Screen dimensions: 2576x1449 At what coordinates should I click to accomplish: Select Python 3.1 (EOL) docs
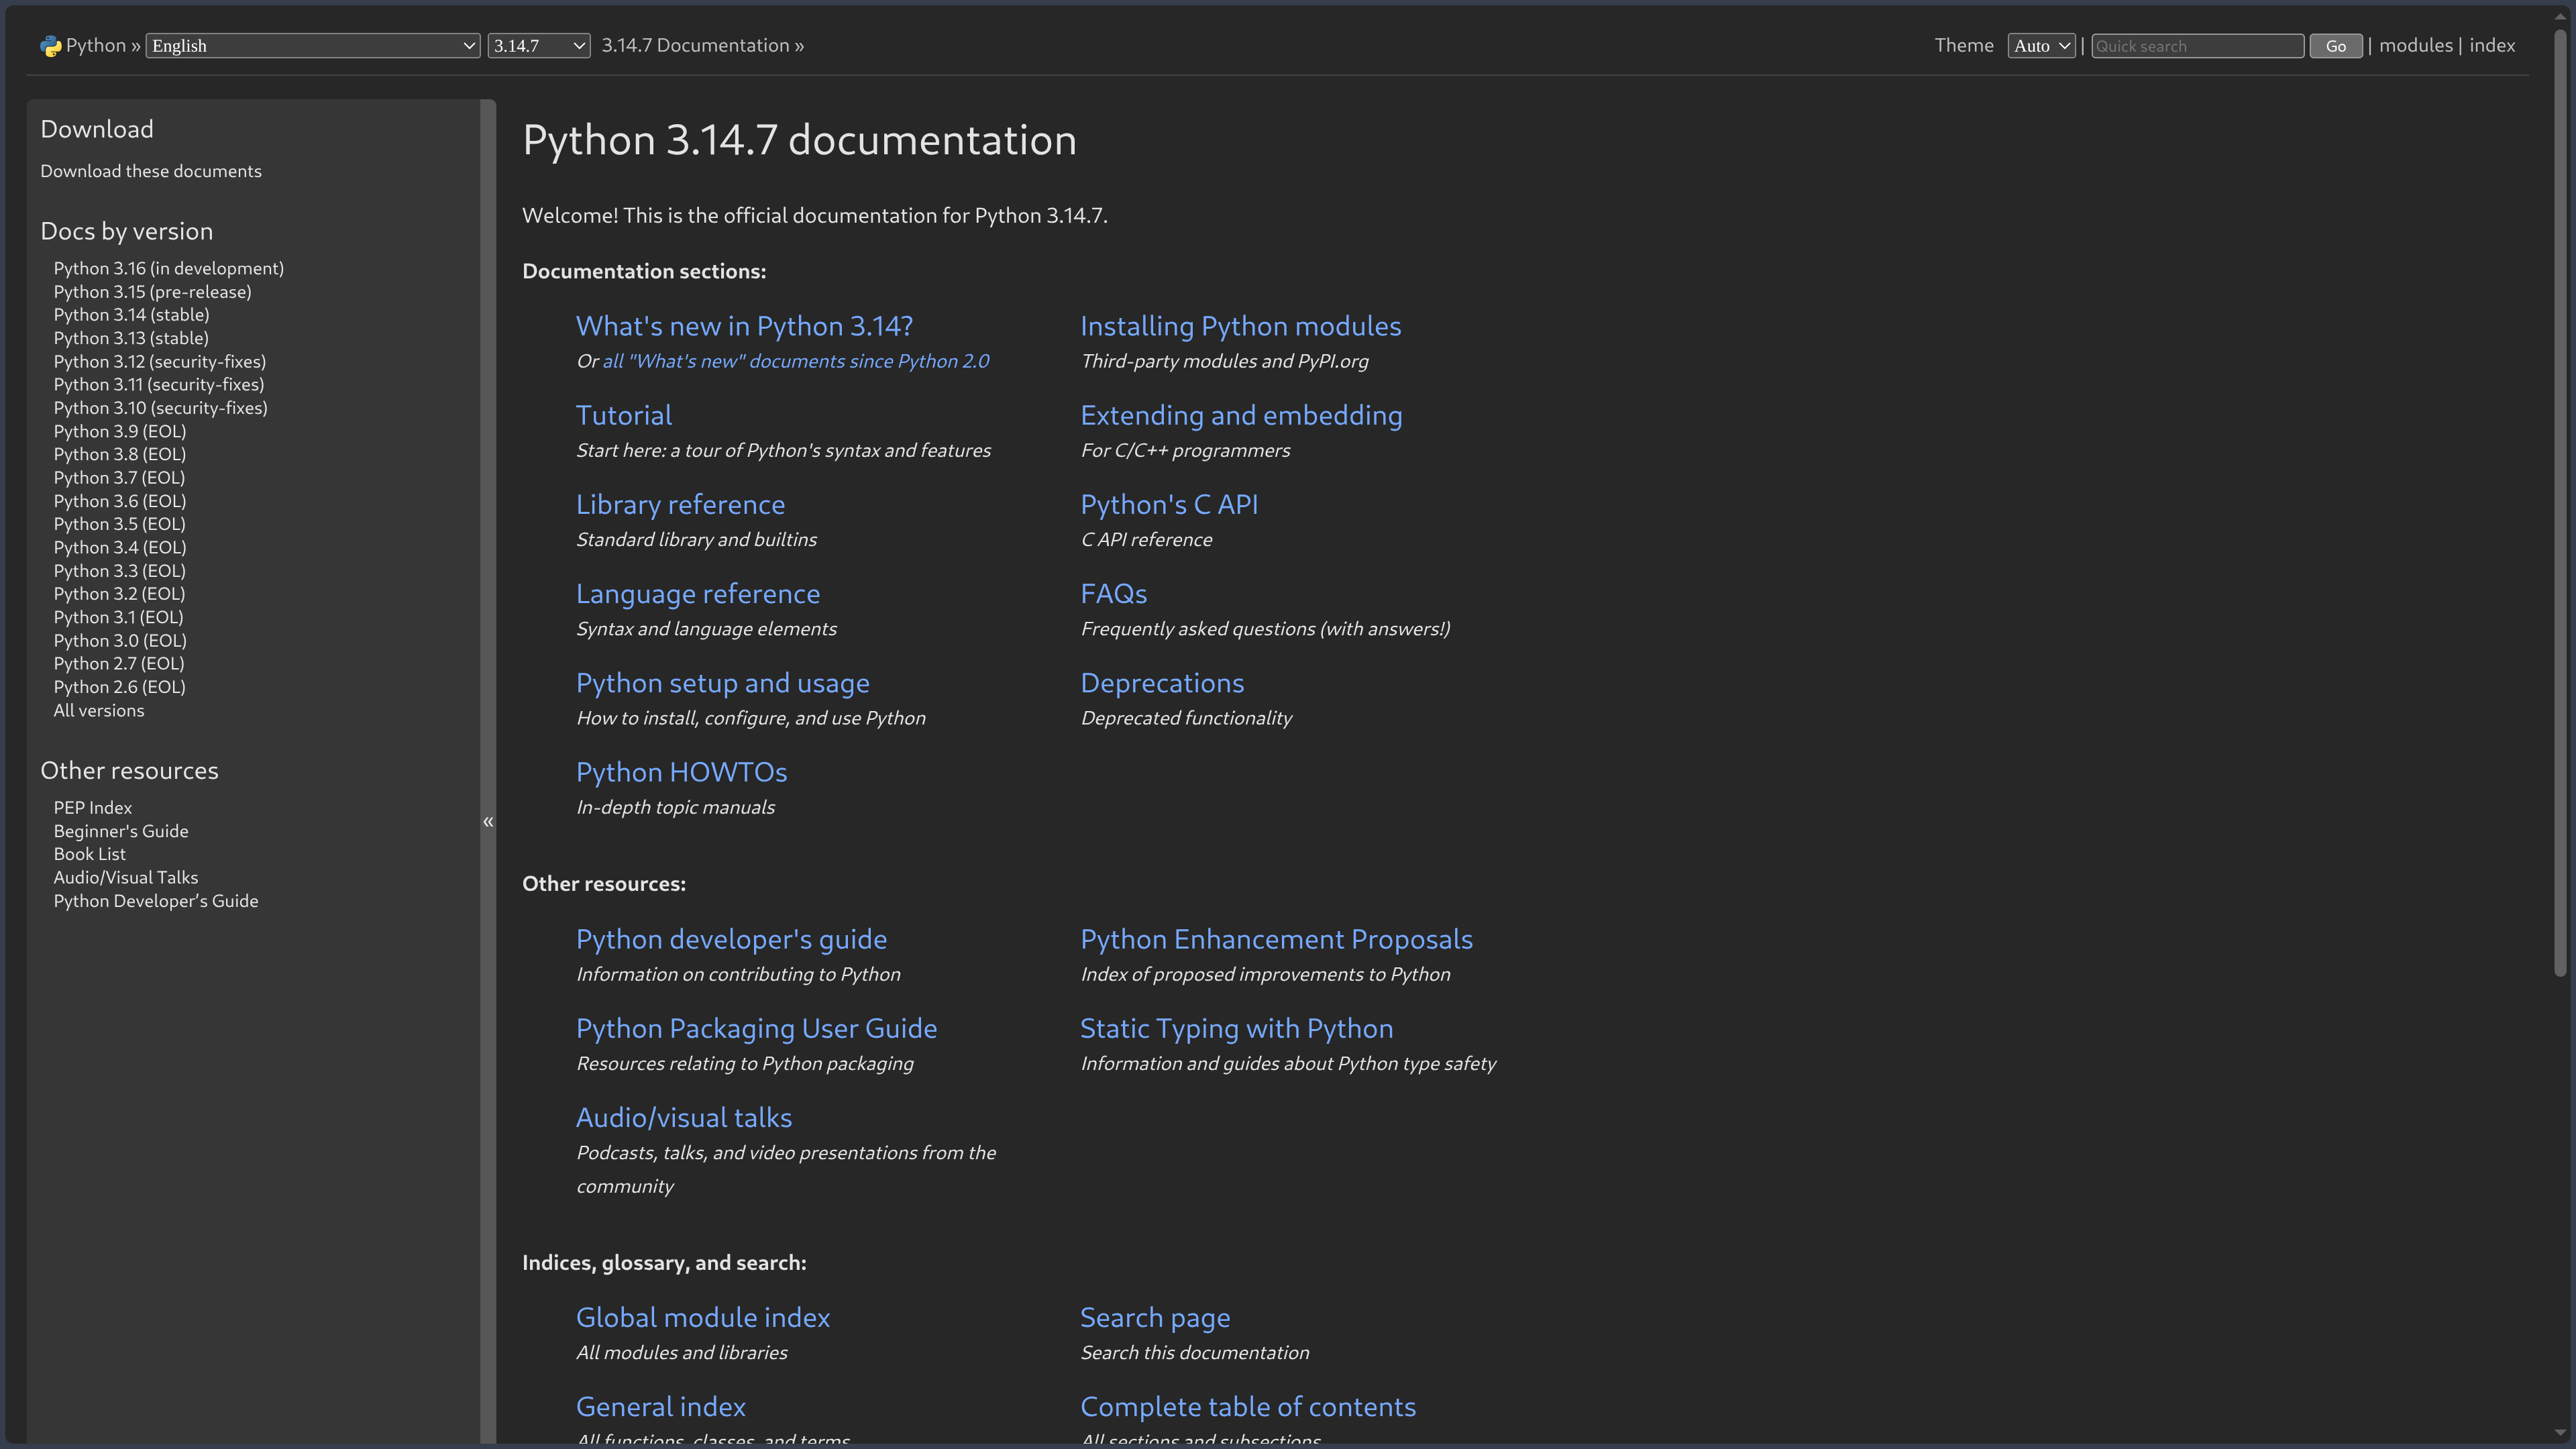click(119, 617)
